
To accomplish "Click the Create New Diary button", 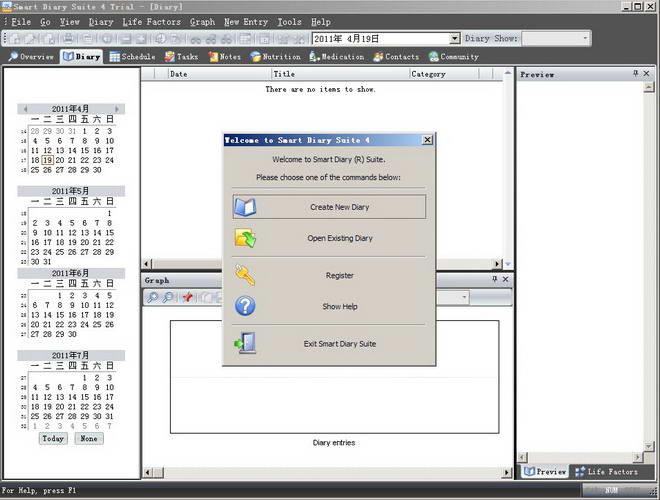I will 329,207.
